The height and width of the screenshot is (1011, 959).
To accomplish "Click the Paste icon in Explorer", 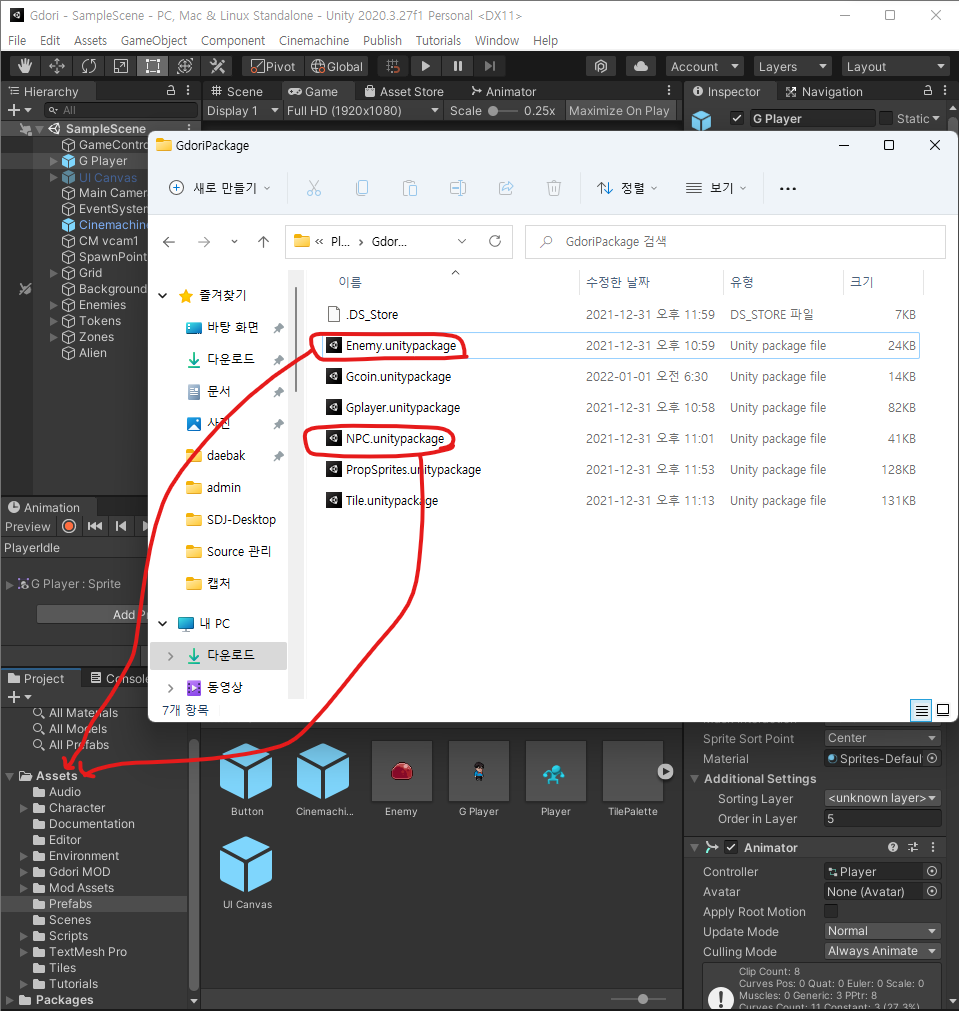I will point(410,188).
